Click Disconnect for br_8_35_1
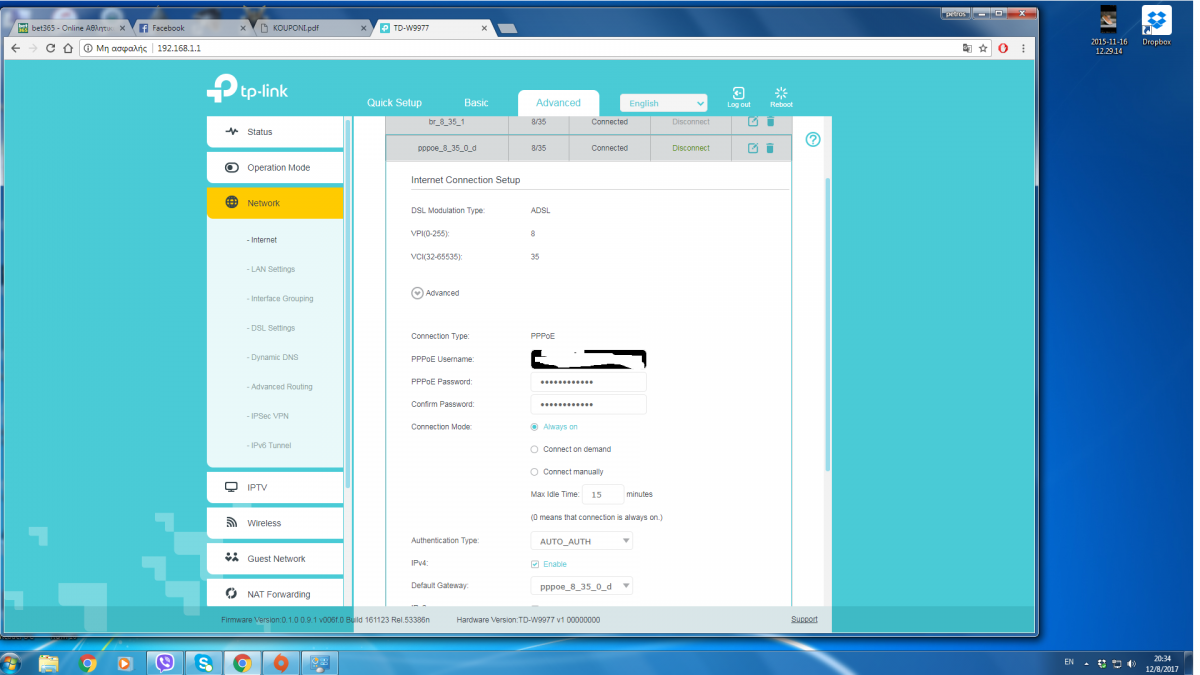Viewport: 1200px width, 675px height. pyautogui.click(x=690, y=121)
